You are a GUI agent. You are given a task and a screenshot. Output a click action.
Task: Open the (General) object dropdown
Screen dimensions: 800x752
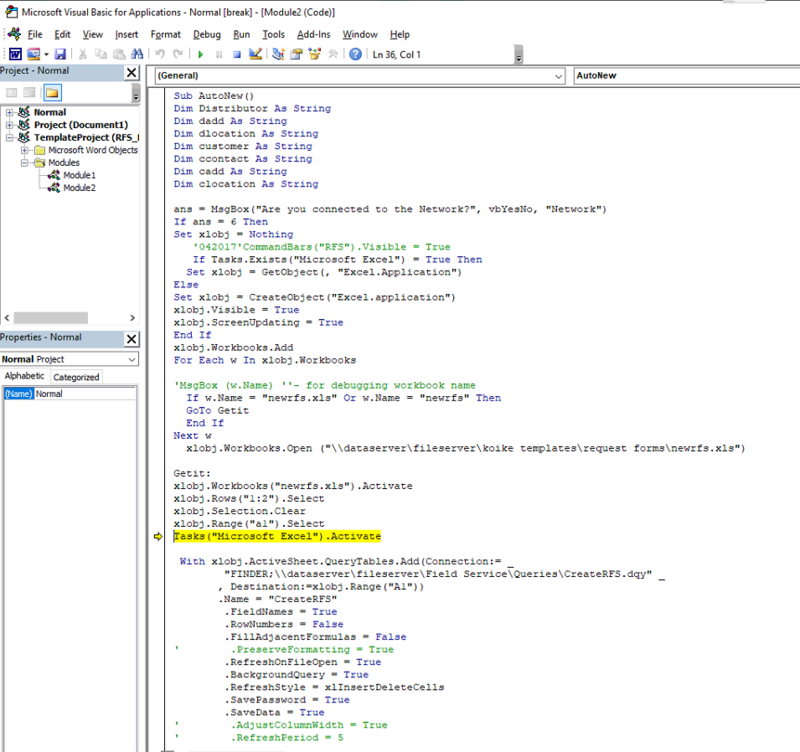(557, 75)
